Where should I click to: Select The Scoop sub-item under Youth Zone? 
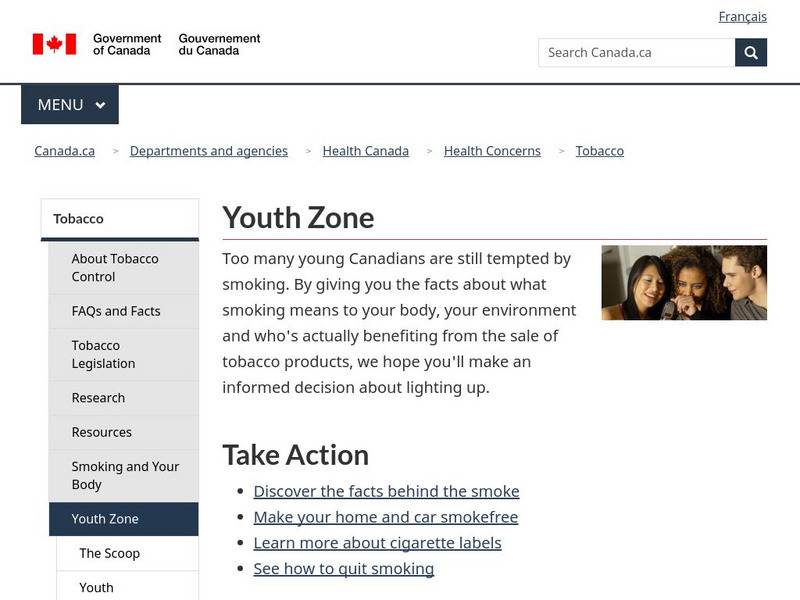110,553
